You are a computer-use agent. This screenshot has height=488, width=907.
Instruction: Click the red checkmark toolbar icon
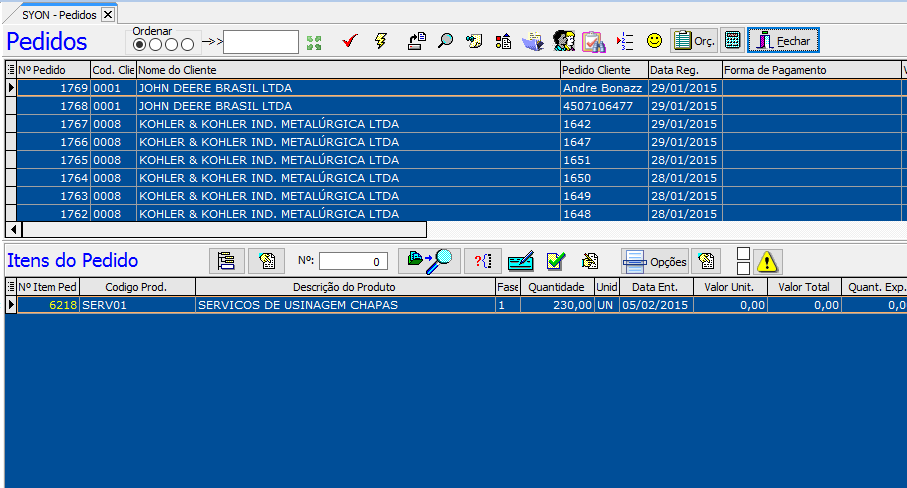tap(349, 42)
